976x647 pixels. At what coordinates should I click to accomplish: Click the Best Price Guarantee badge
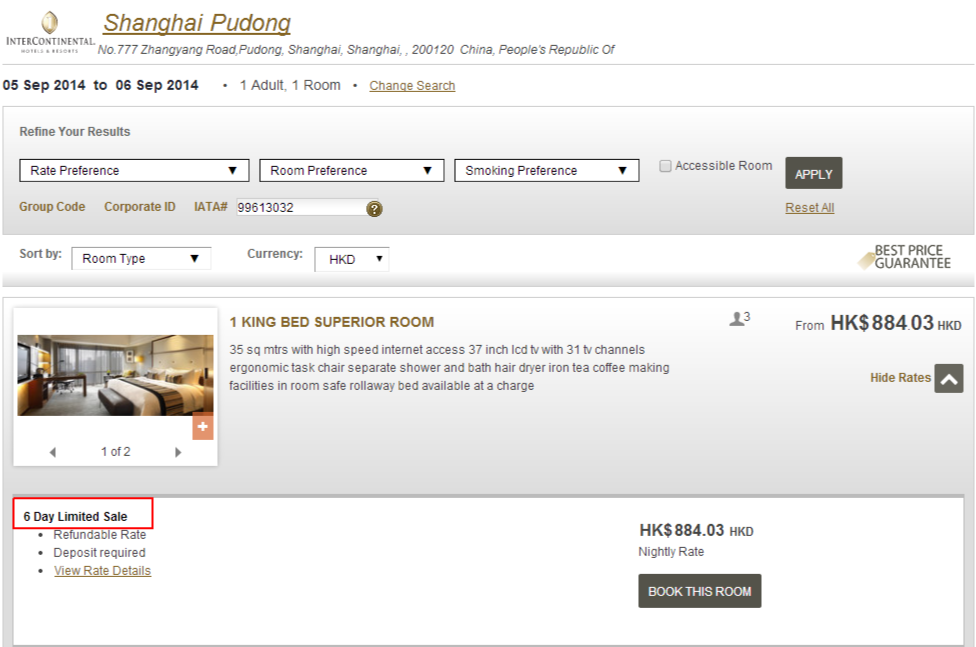click(x=905, y=257)
